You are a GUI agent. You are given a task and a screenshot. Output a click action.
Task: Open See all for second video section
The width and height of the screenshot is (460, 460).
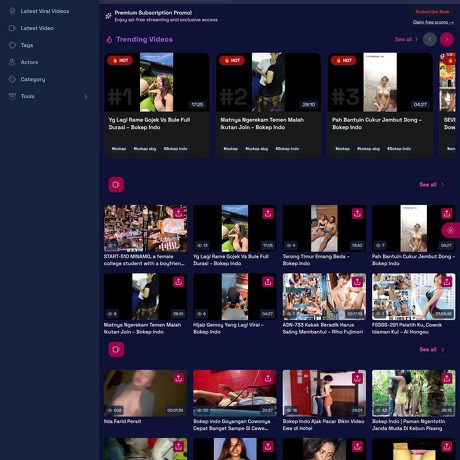432,349
